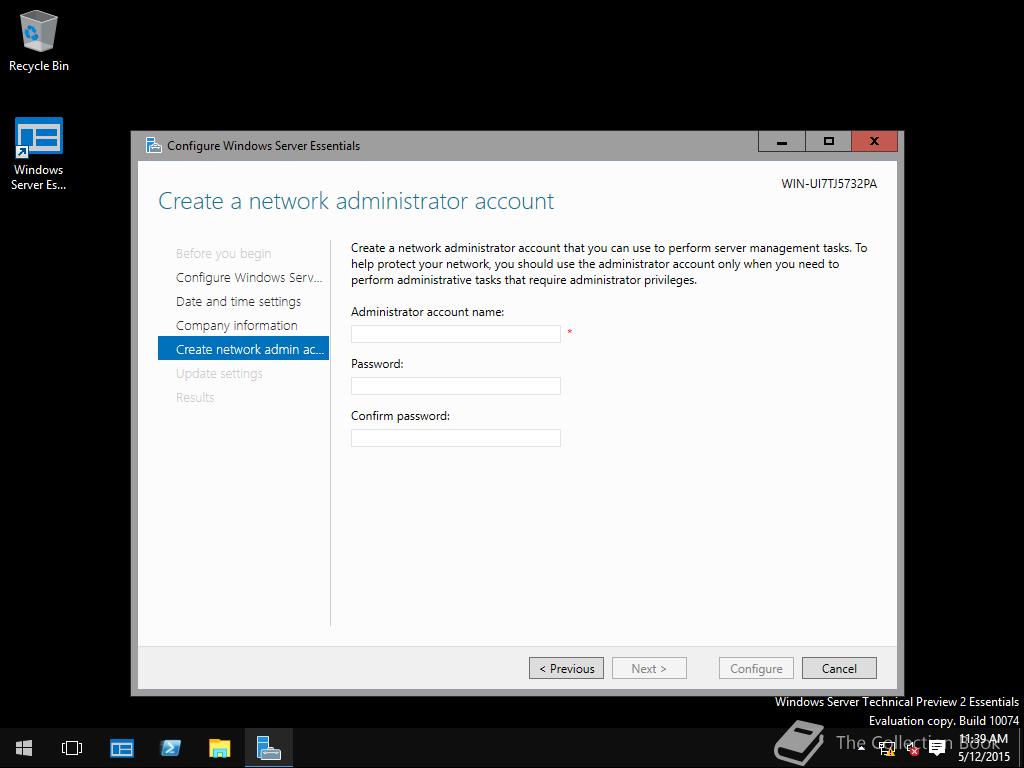Click the Next button
Screen dimensions: 1024x768
tap(649, 668)
